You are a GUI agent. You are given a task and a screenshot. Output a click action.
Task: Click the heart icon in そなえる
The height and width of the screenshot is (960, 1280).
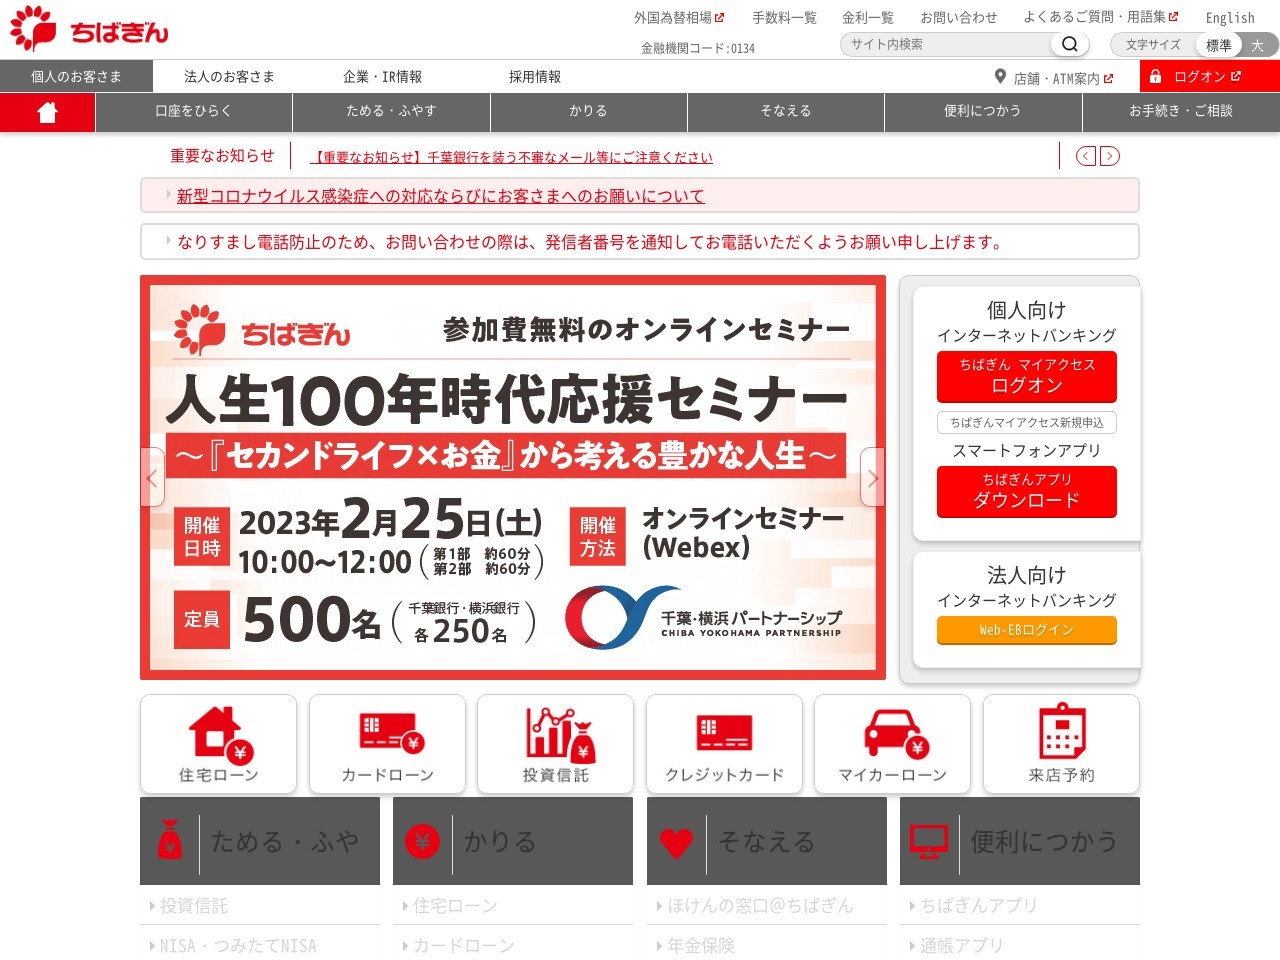click(676, 843)
